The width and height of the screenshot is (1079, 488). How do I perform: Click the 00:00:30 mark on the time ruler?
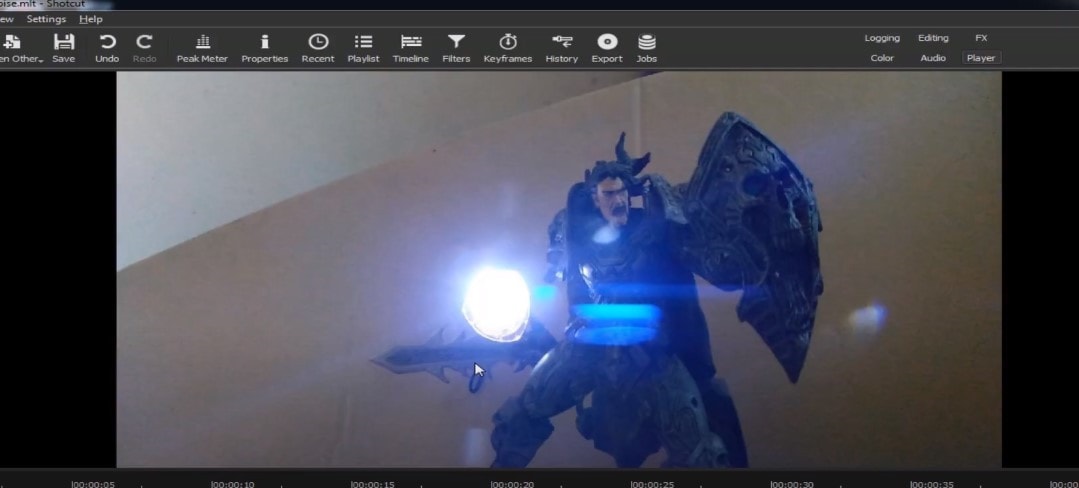(x=791, y=484)
